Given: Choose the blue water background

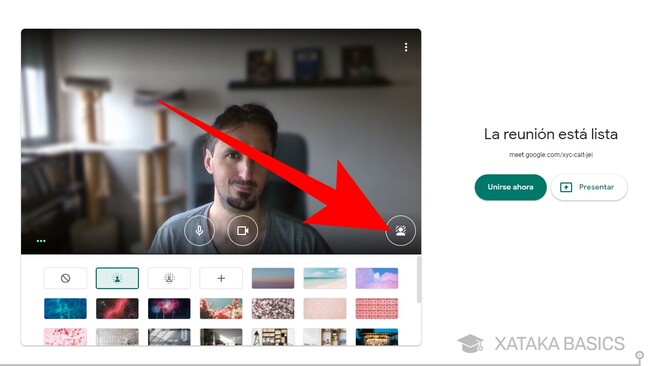Looking at the screenshot, I should point(65,308).
